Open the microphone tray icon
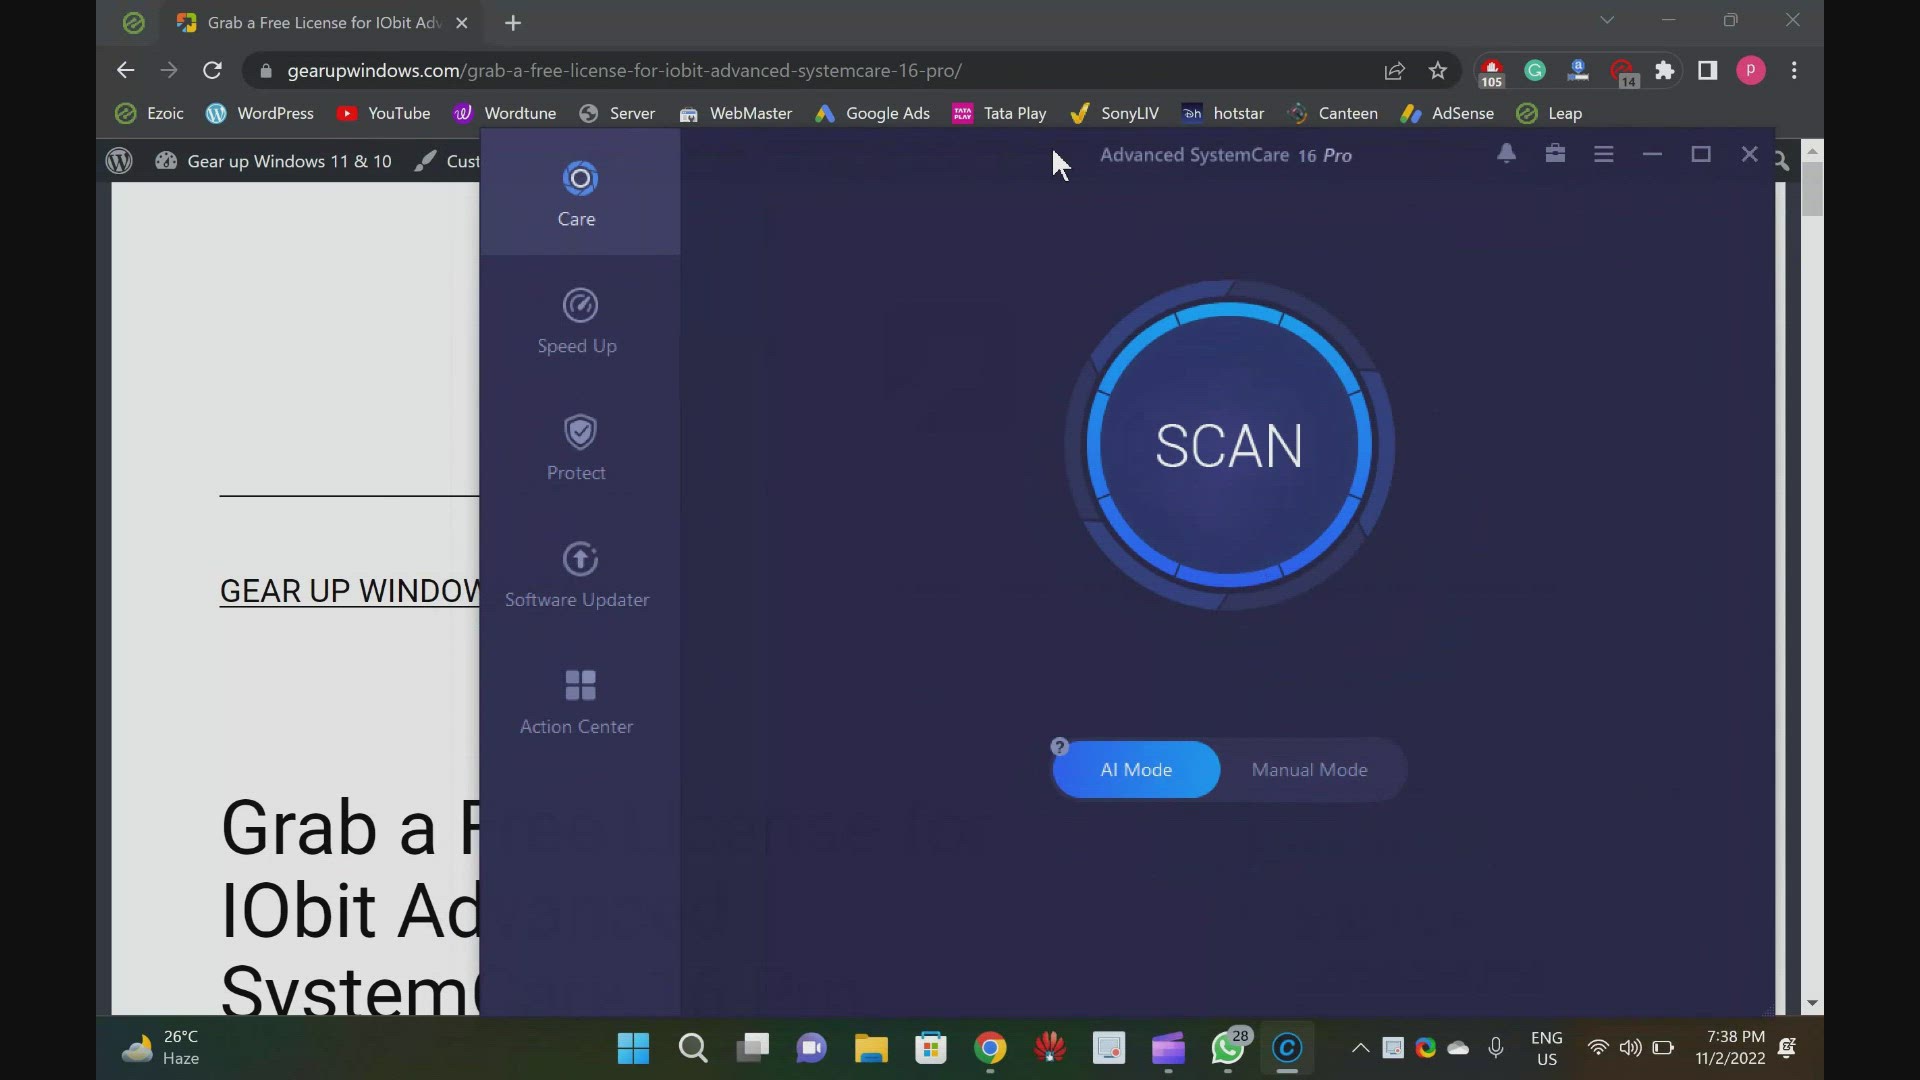The height and width of the screenshot is (1080, 1920). [x=1496, y=1048]
